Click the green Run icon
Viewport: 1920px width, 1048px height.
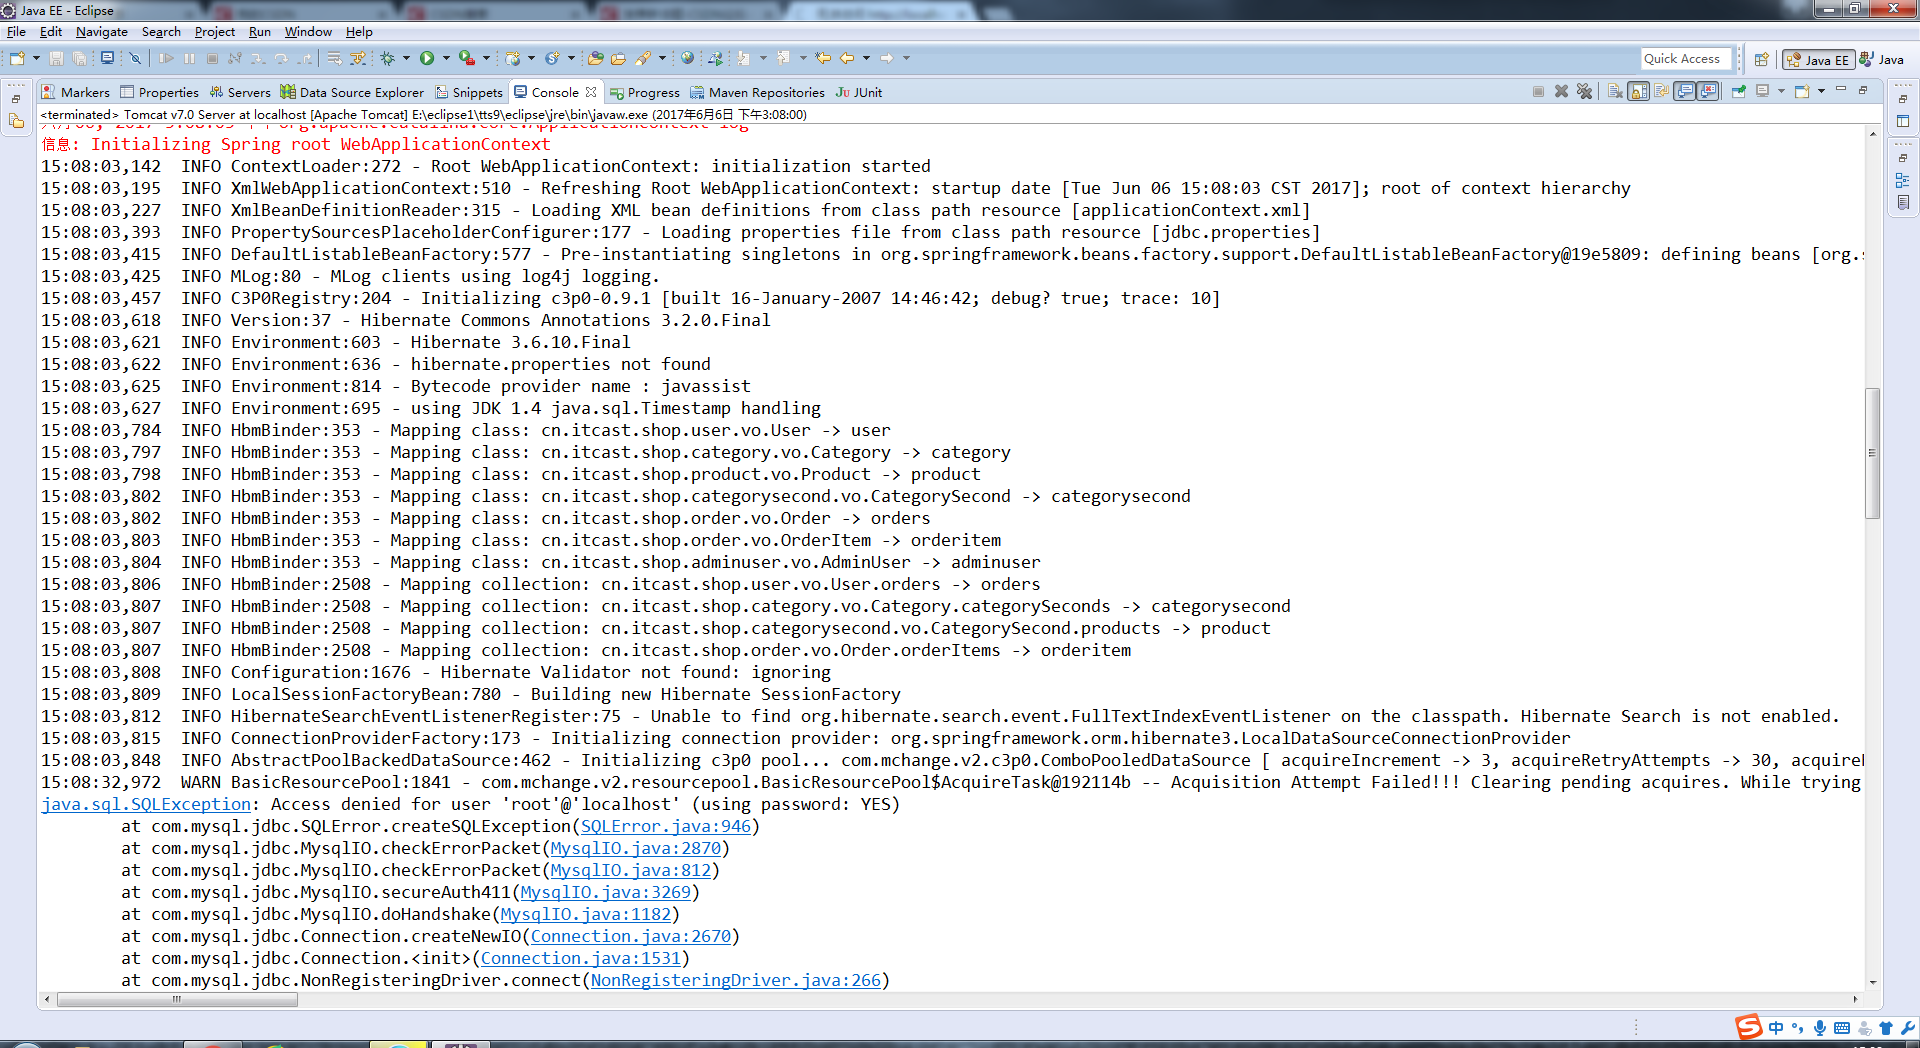(427, 58)
